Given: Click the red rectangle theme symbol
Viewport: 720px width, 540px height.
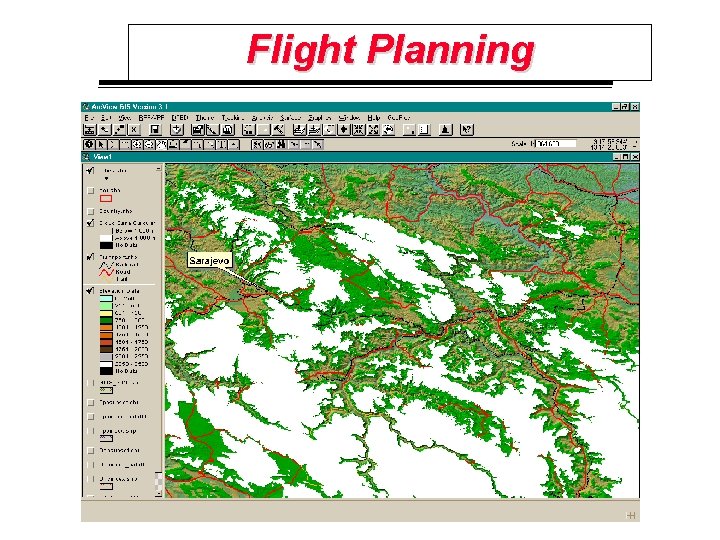Looking at the screenshot, I should (106, 199).
